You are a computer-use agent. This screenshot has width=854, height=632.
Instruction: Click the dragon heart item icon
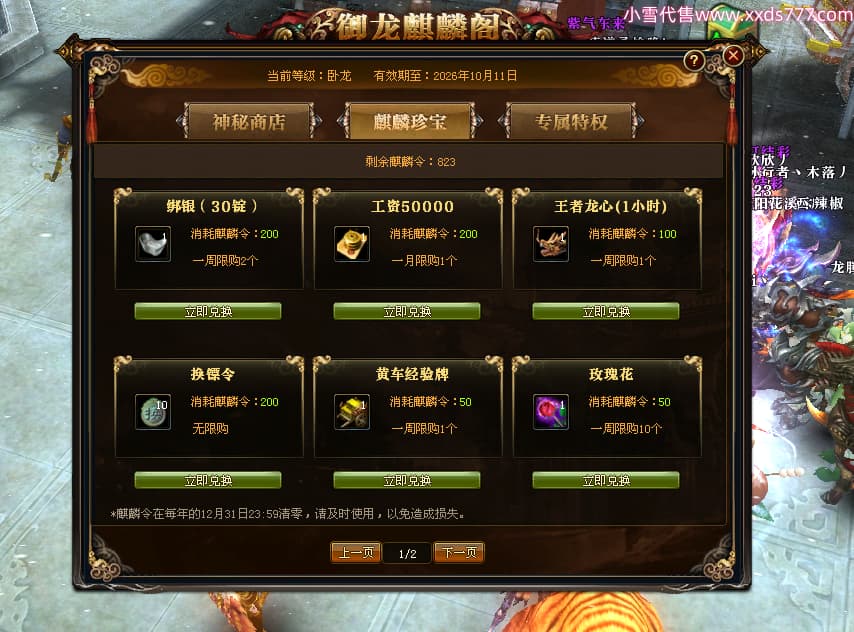point(551,244)
